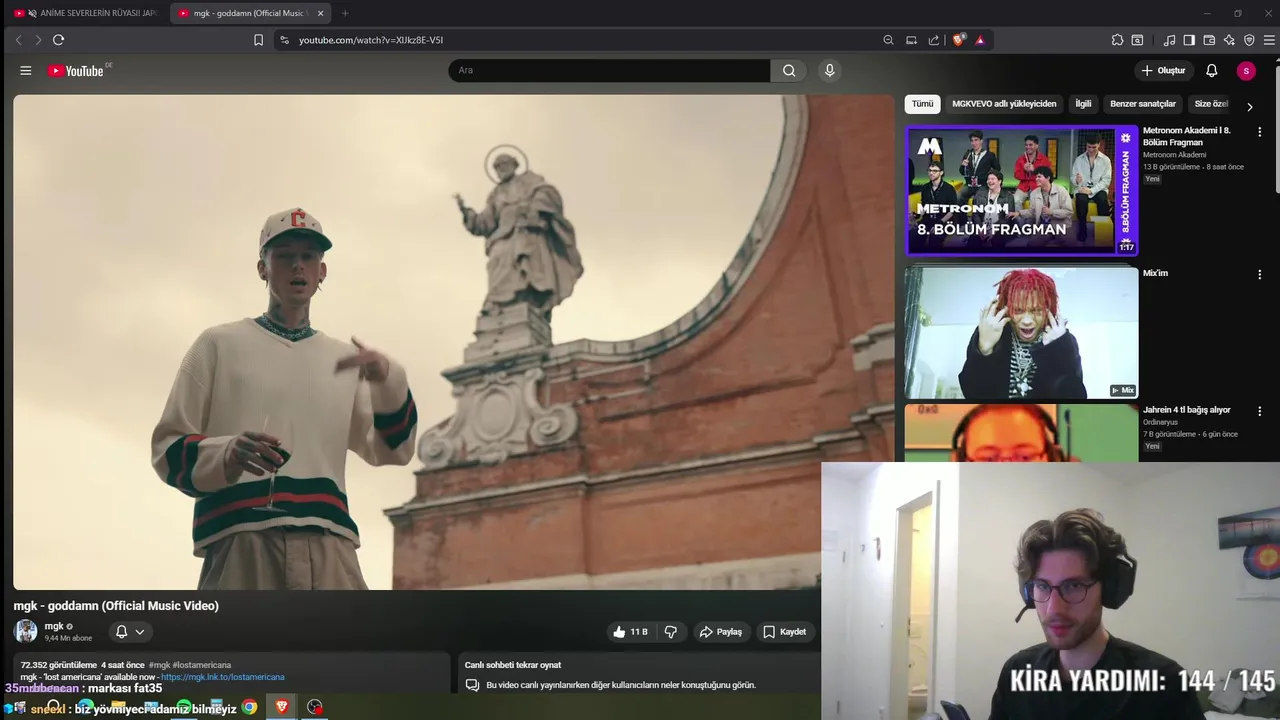
Task: Open a new browser tab with plus
Action: click(x=345, y=13)
